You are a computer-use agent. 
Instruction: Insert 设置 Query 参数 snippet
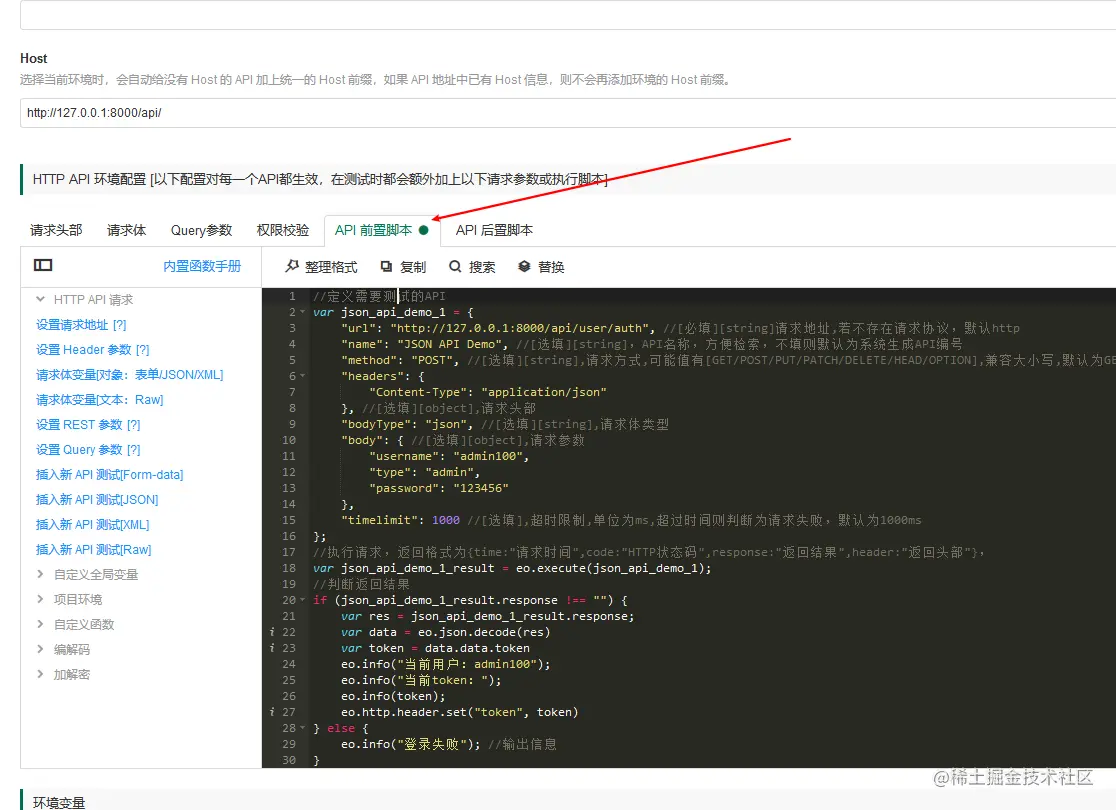(88, 449)
